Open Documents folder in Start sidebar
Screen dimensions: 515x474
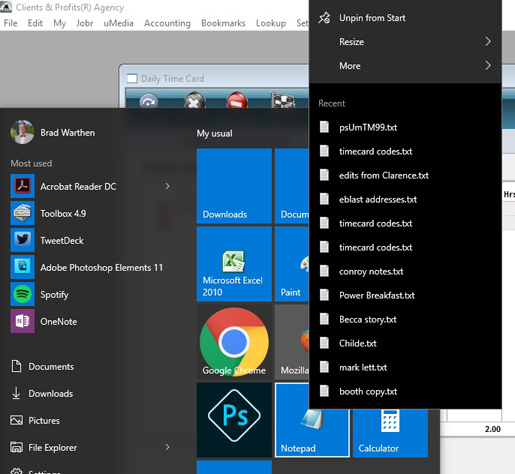click(x=43, y=366)
